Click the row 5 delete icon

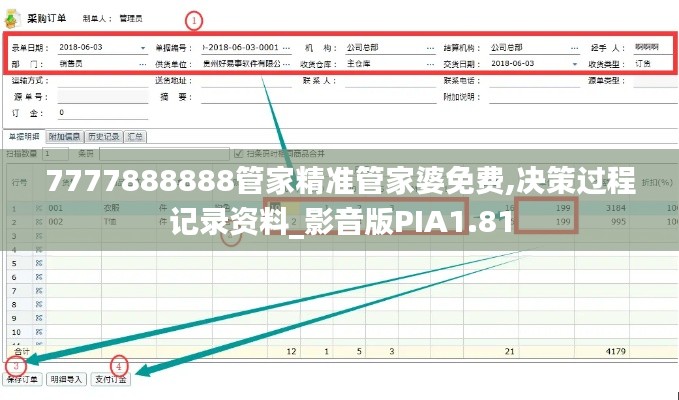click(39, 263)
